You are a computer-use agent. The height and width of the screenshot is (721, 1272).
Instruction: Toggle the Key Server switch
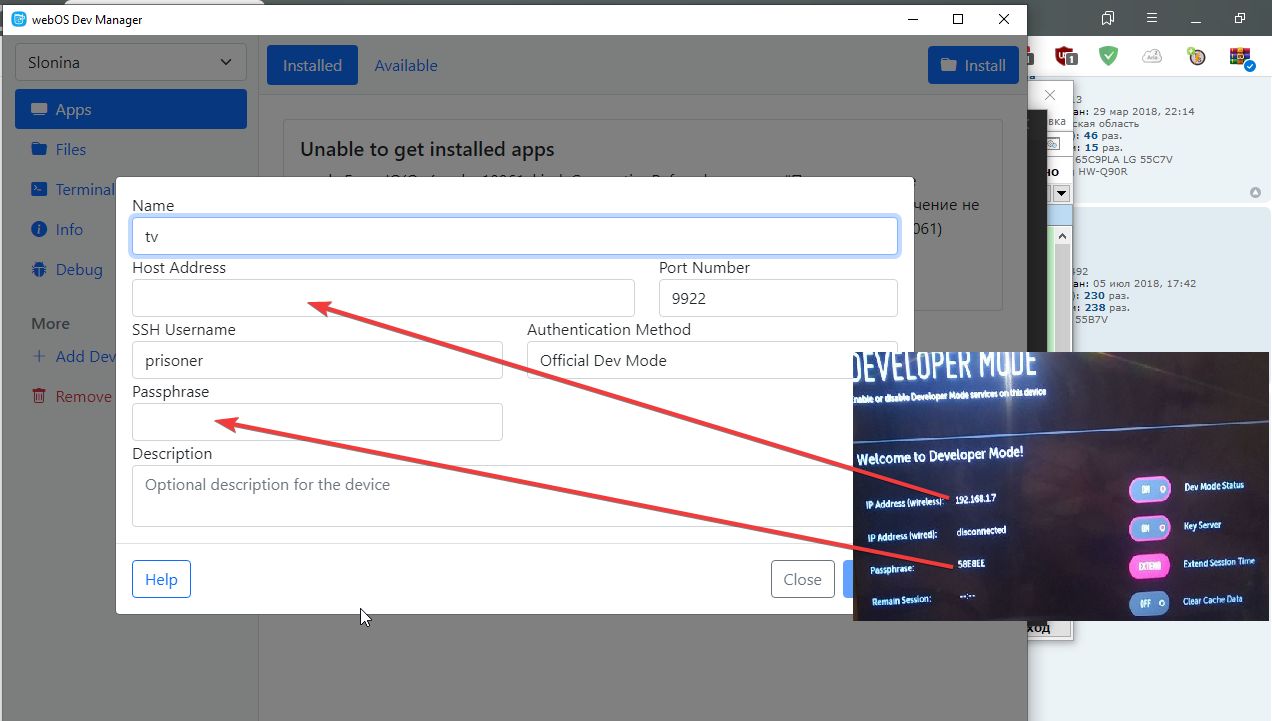[1148, 528]
